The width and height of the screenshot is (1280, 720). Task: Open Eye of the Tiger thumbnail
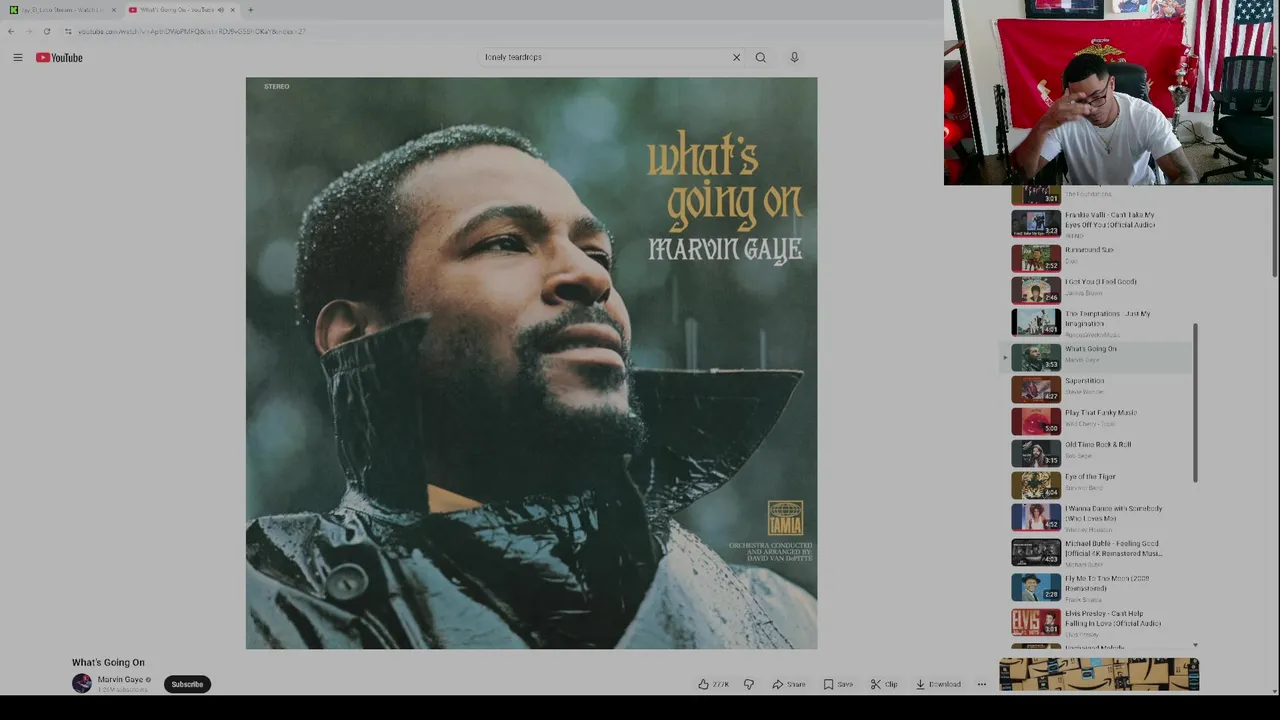[1036, 484]
